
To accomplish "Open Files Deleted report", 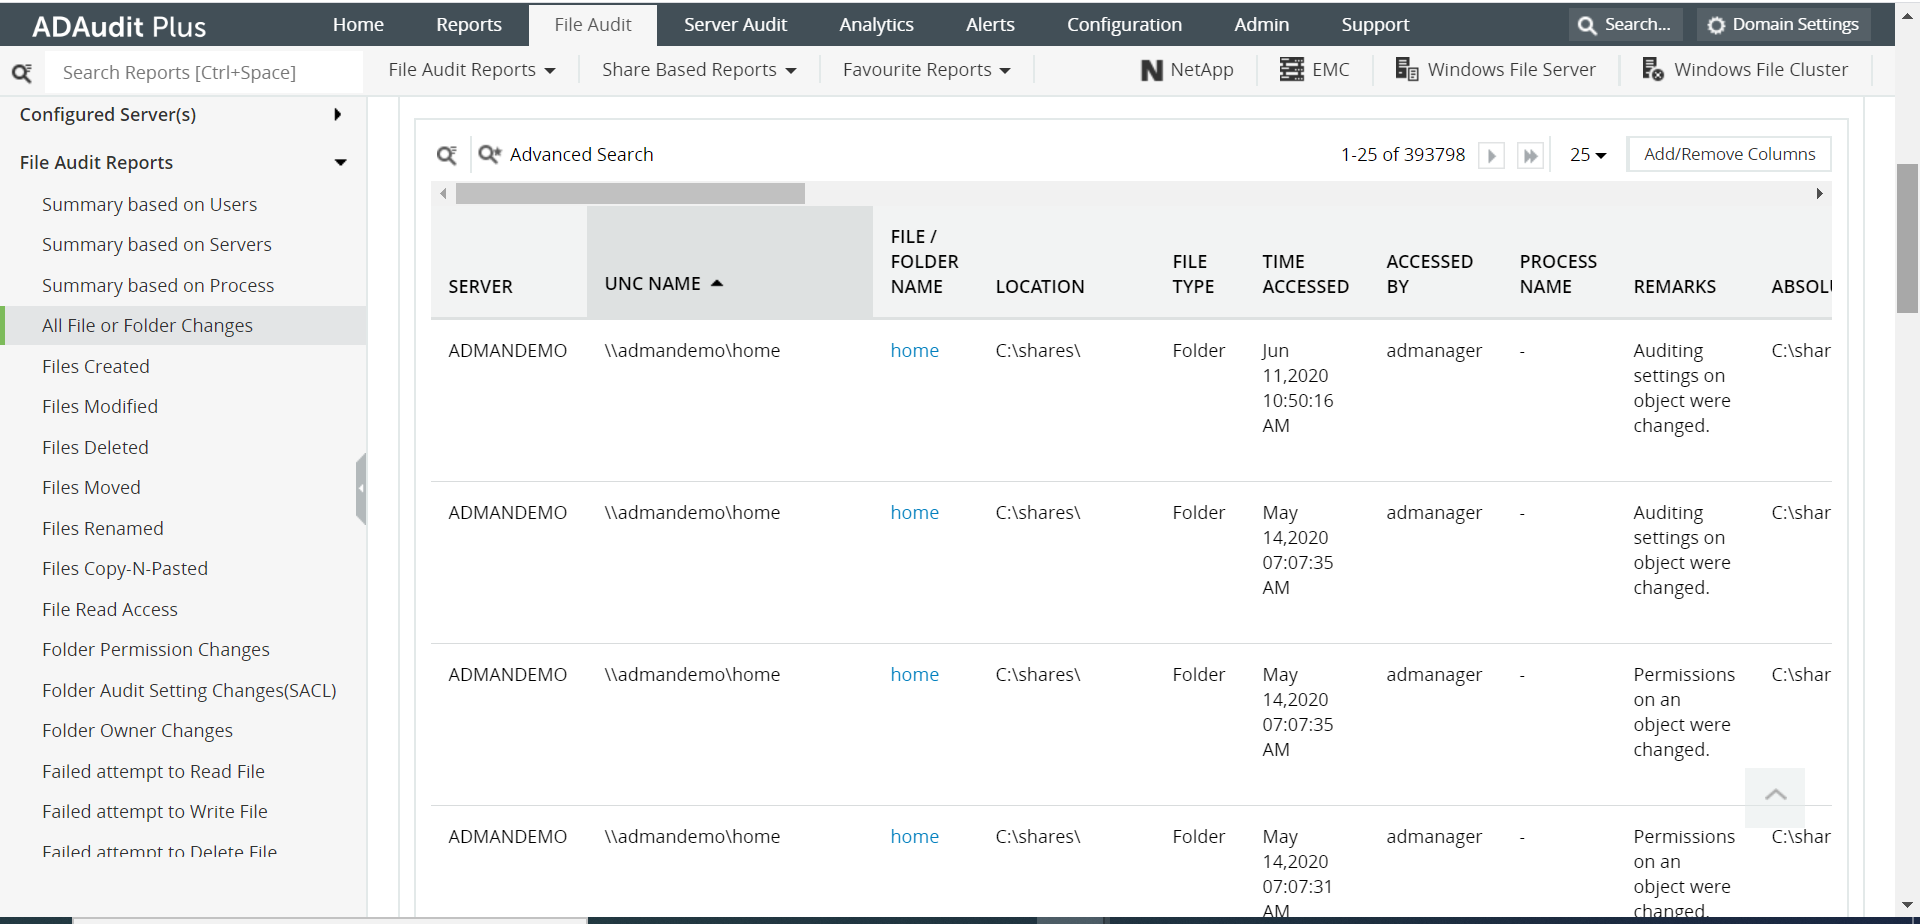I will click(95, 448).
